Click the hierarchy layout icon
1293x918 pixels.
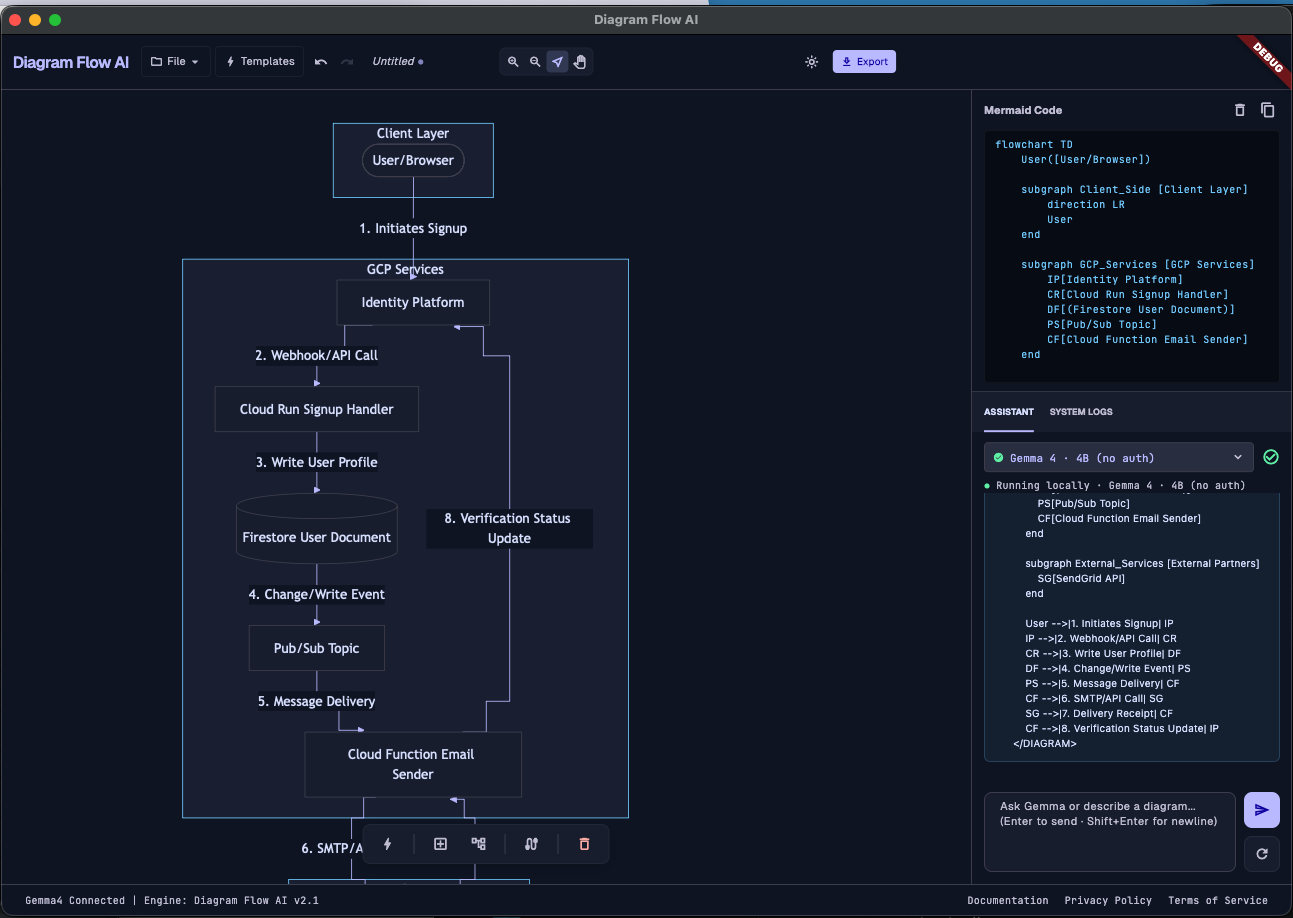point(479,844)
